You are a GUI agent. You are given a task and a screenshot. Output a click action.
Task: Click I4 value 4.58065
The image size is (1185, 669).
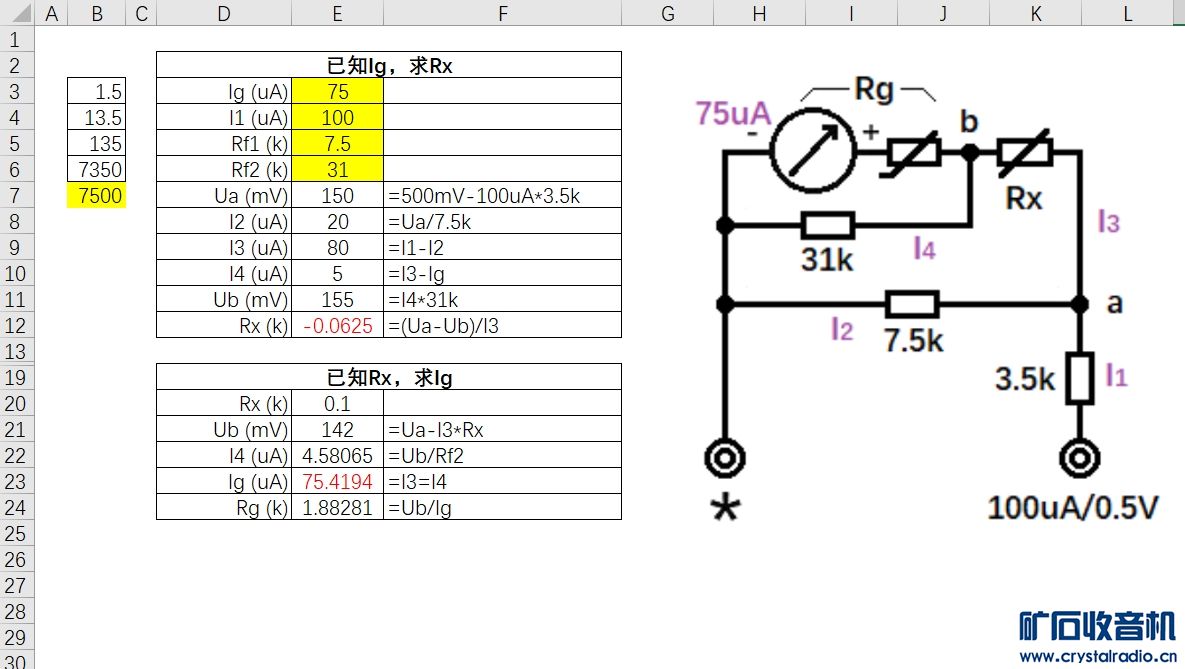(x=337, y=456)
